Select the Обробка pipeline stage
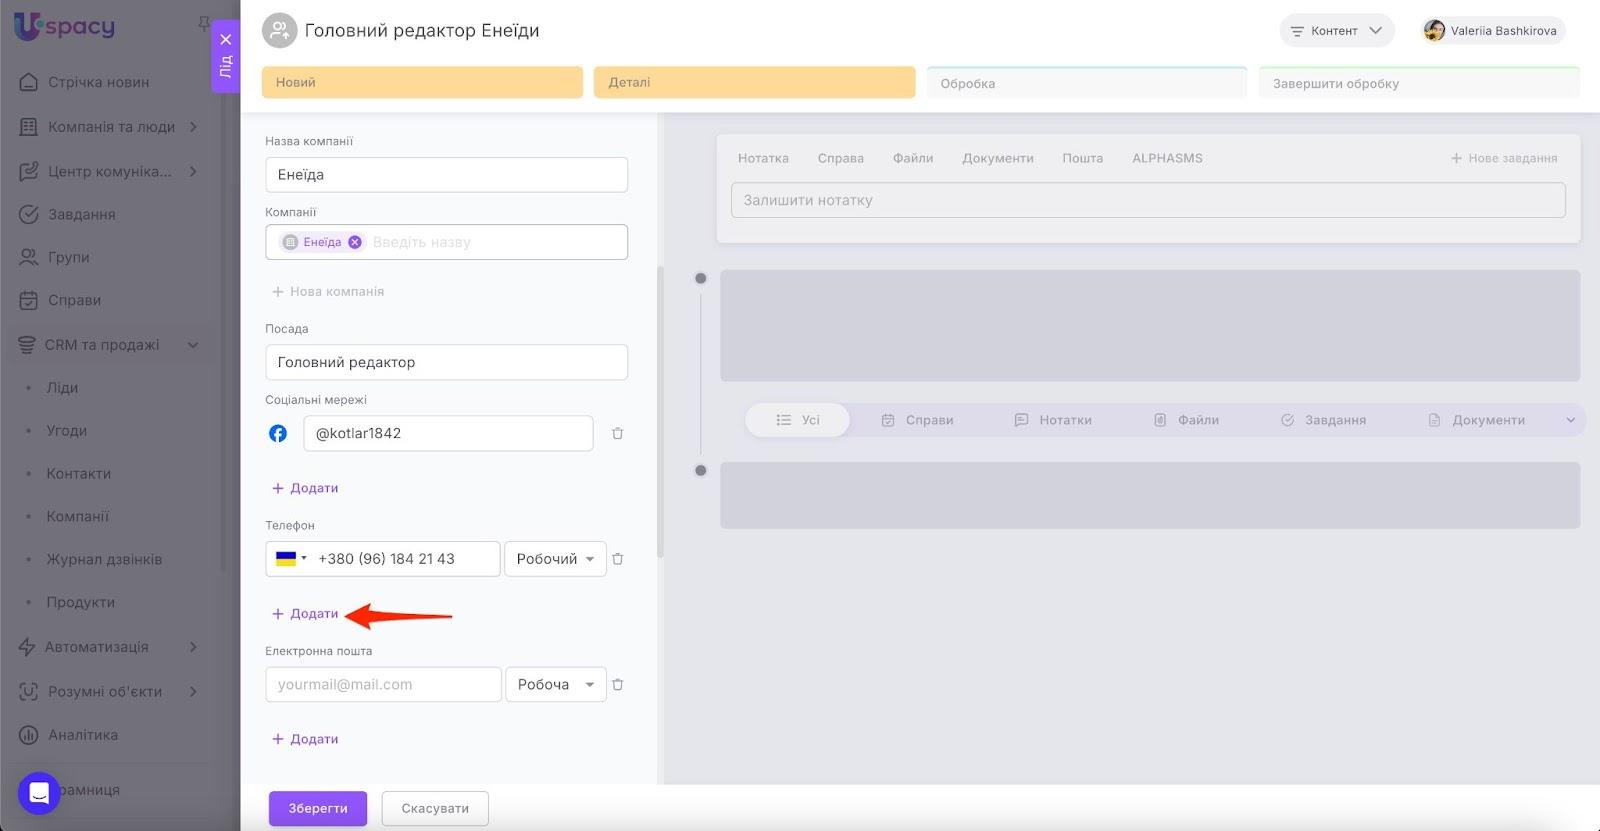The height and width of the screenshot is (831, 1600). pyautogui.click(x=1086, y=83)
